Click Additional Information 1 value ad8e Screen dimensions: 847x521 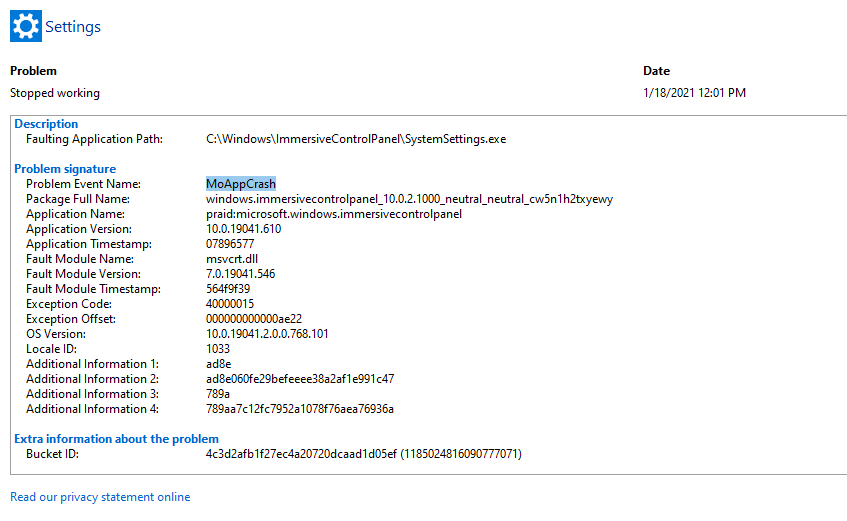tap(218, 364)
